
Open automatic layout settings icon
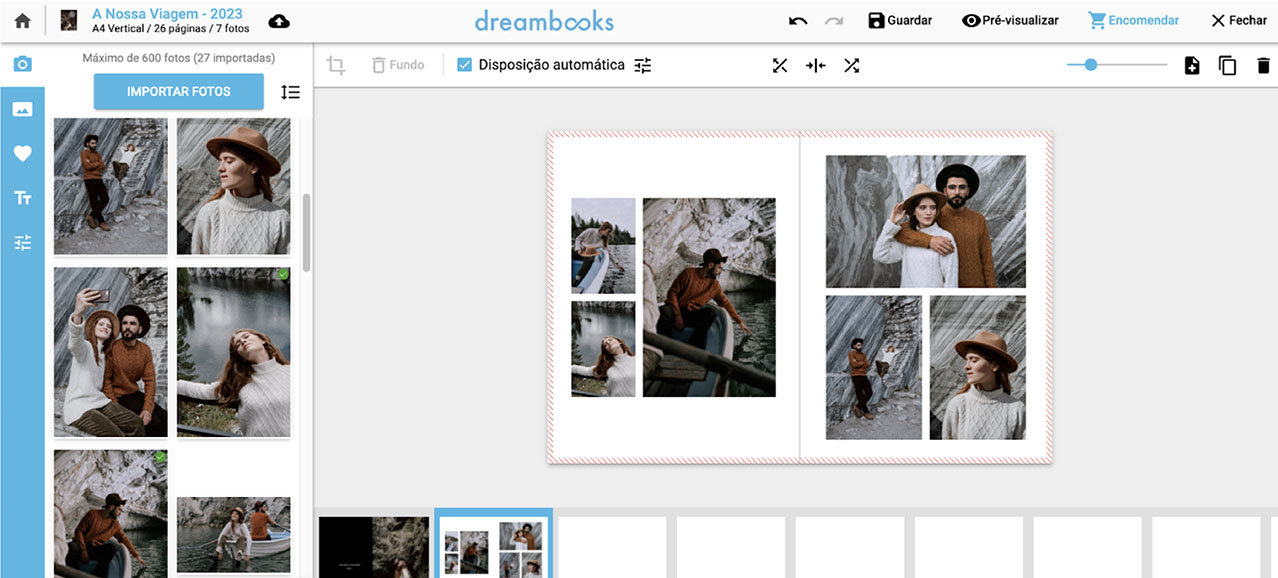(x=643, y=65)
